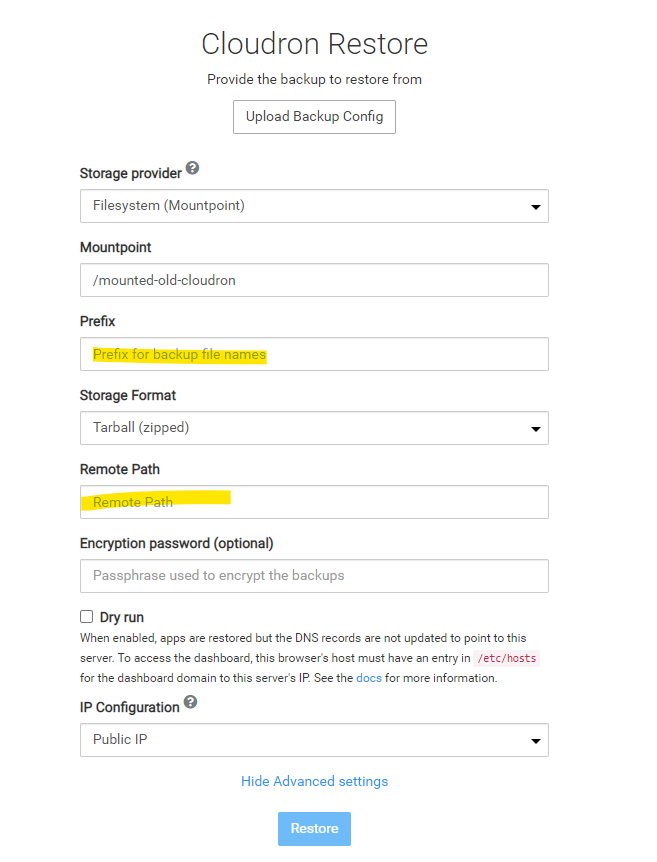Focus the encryption passphrase input field
The width and height of the screenshot is (657, 862).
(x=314, y=576)
